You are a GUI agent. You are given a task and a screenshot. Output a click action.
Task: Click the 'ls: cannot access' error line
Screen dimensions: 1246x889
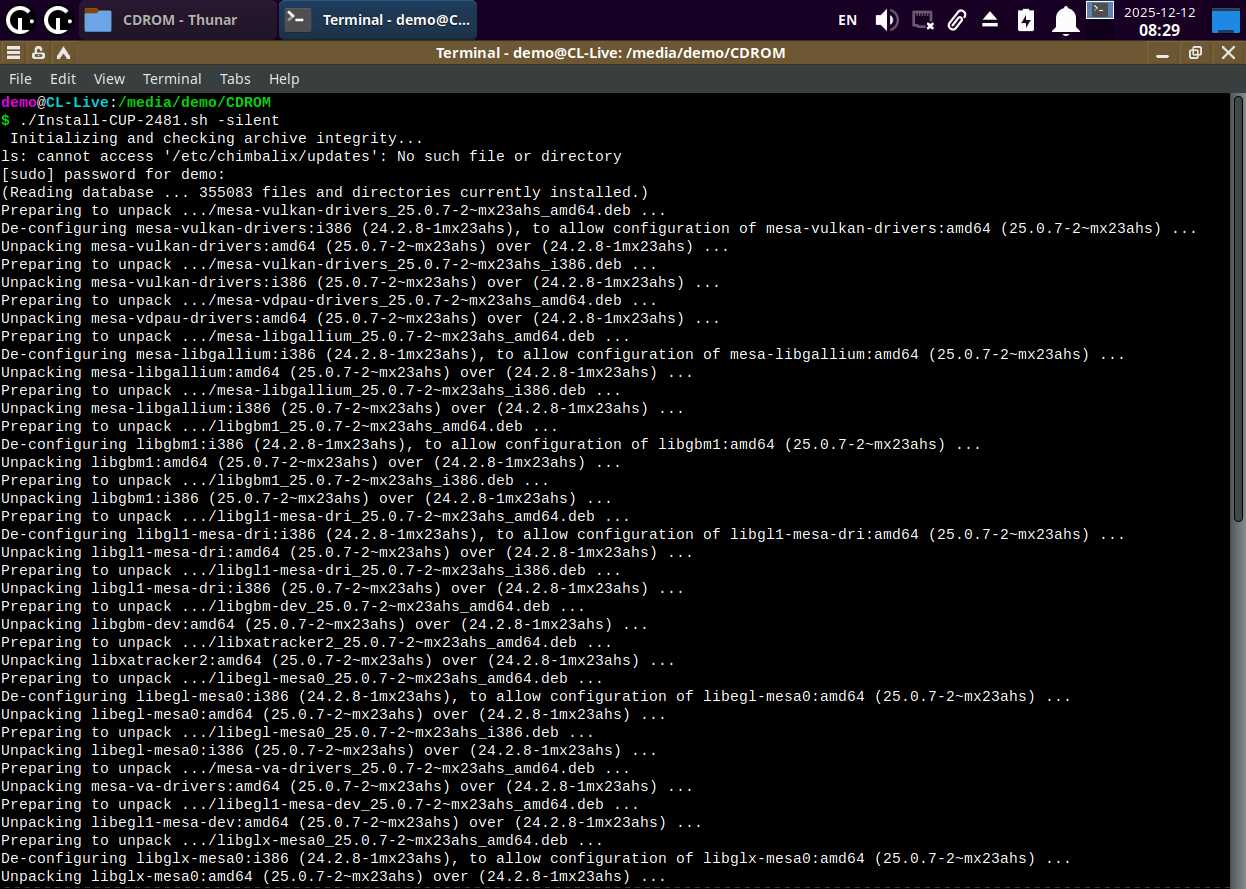[x=311, y=156]
